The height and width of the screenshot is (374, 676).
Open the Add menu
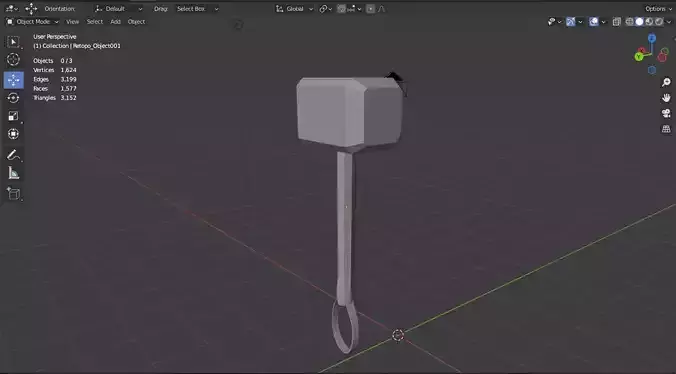[115, 22]
